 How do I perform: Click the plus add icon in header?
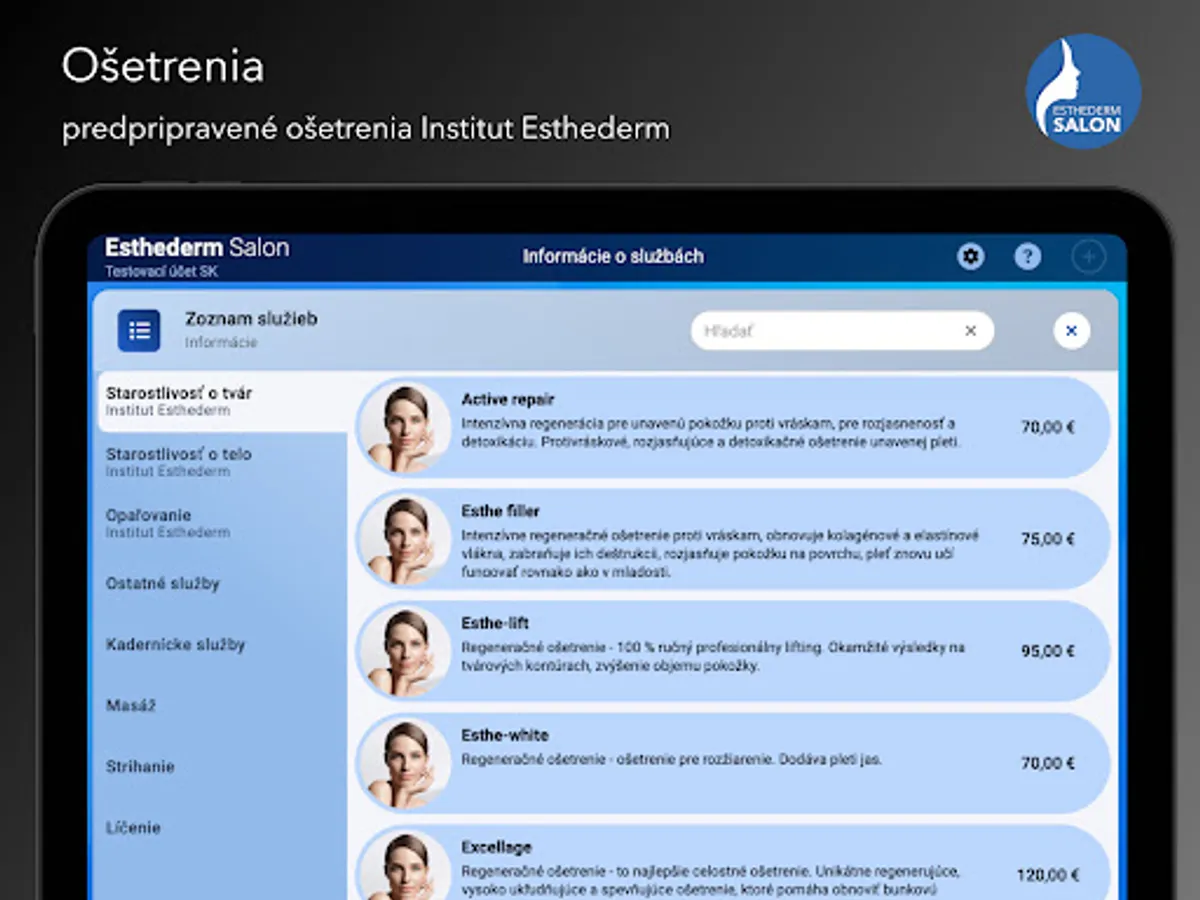pyautogui.click(x=1088, y=257)
